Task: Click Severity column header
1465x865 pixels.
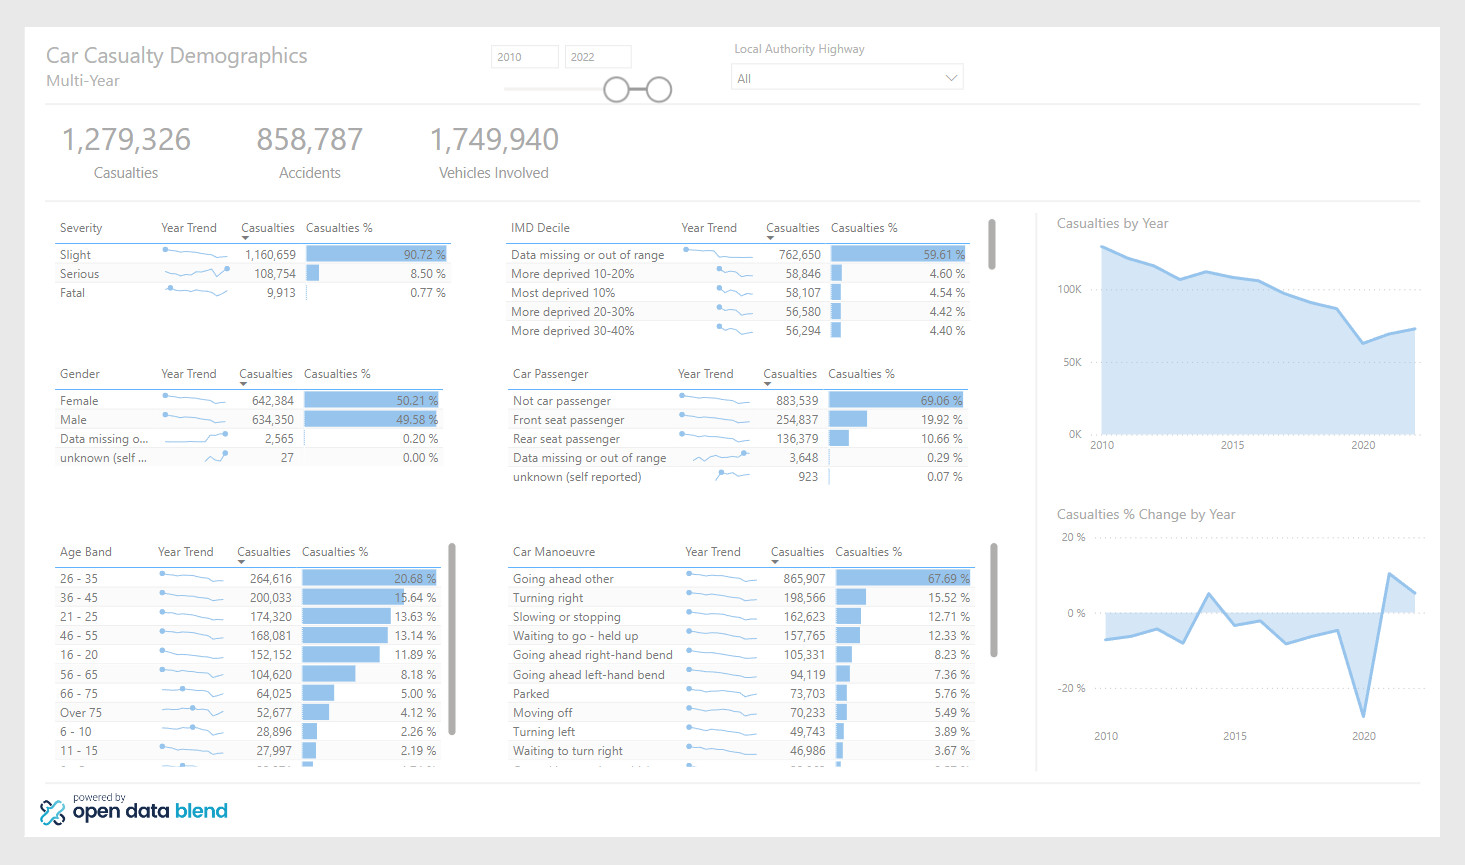Action: click(x=81, y=228)
